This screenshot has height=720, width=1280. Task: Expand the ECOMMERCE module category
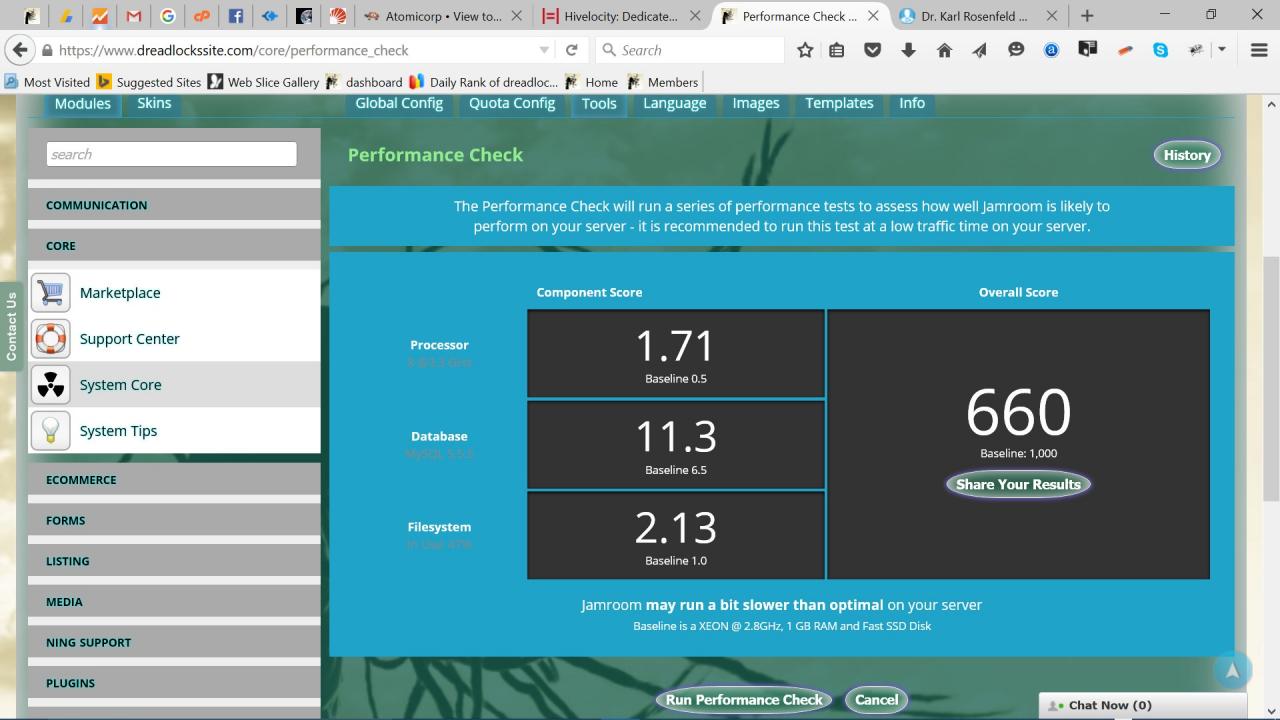point(81,480)
